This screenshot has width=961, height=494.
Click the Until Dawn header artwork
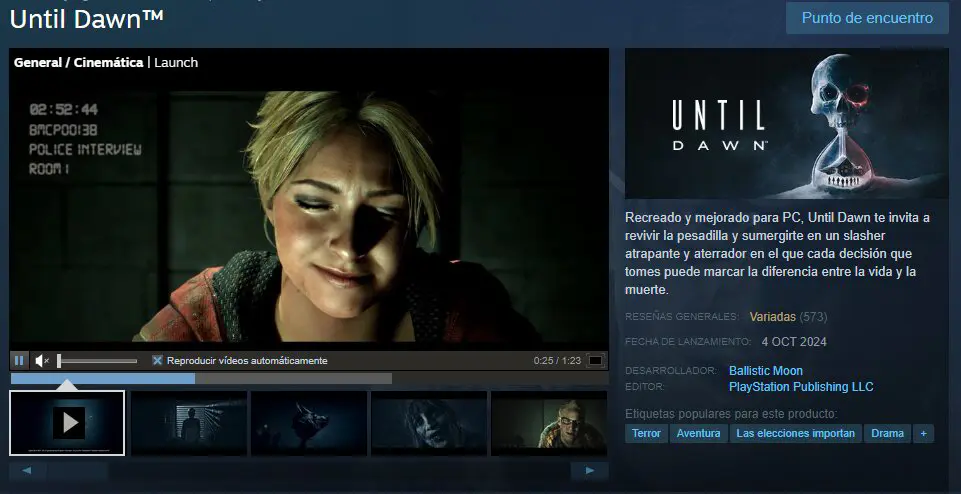pyautogui.click(x=786, y=124)
